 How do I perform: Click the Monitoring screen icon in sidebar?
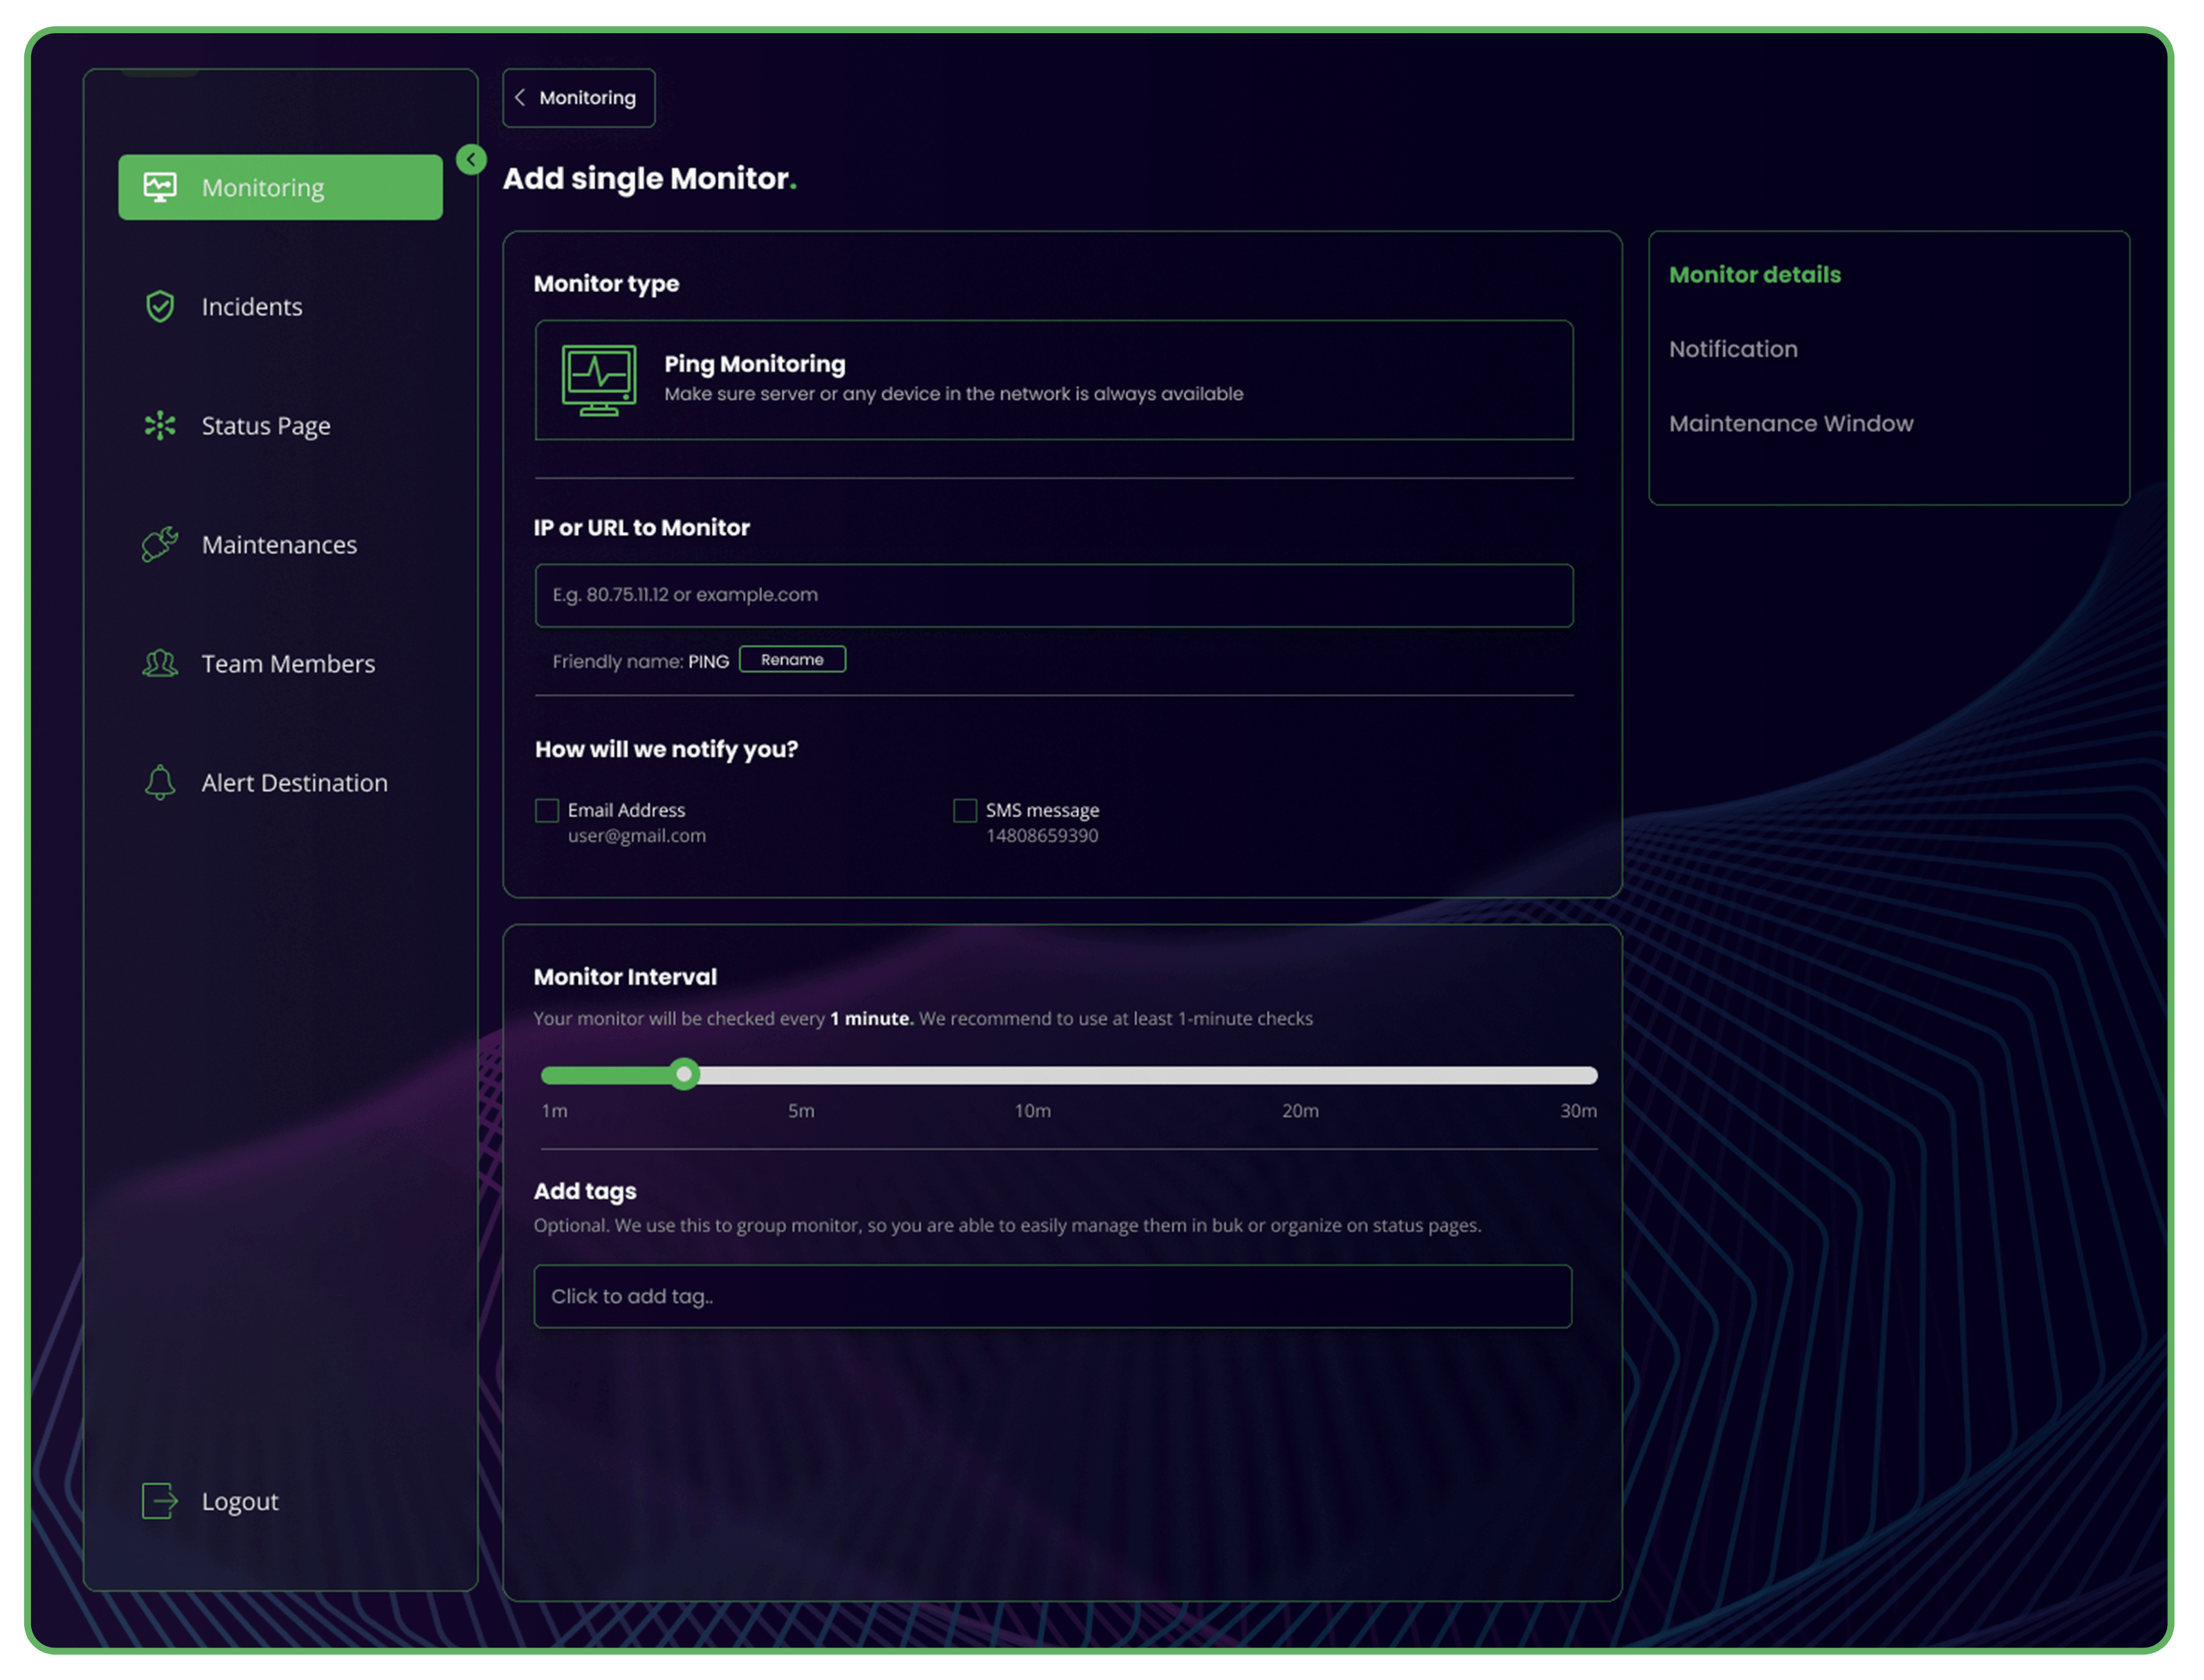point(160,187)
